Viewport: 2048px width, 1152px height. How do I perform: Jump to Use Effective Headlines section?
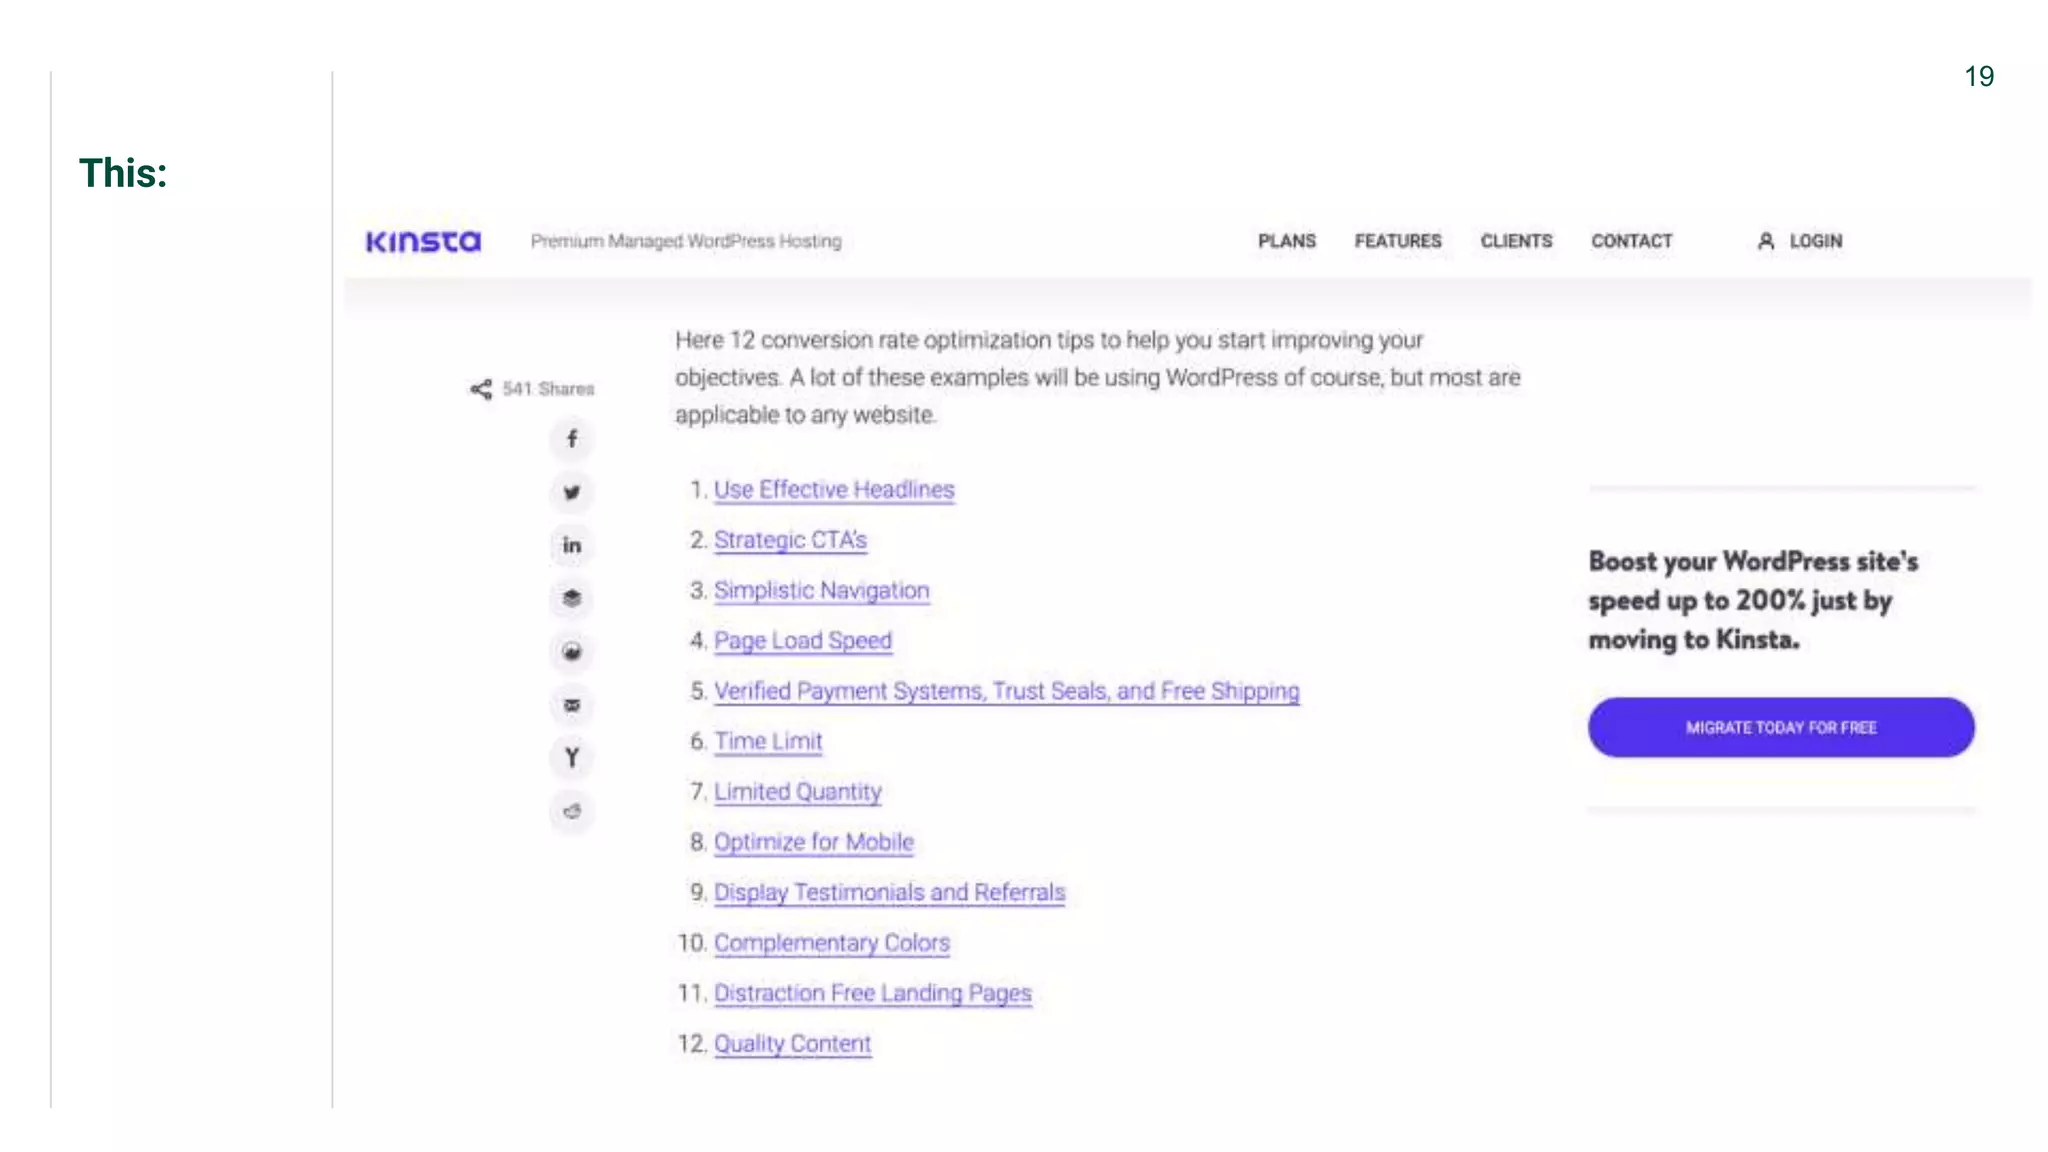coord(834,490)
